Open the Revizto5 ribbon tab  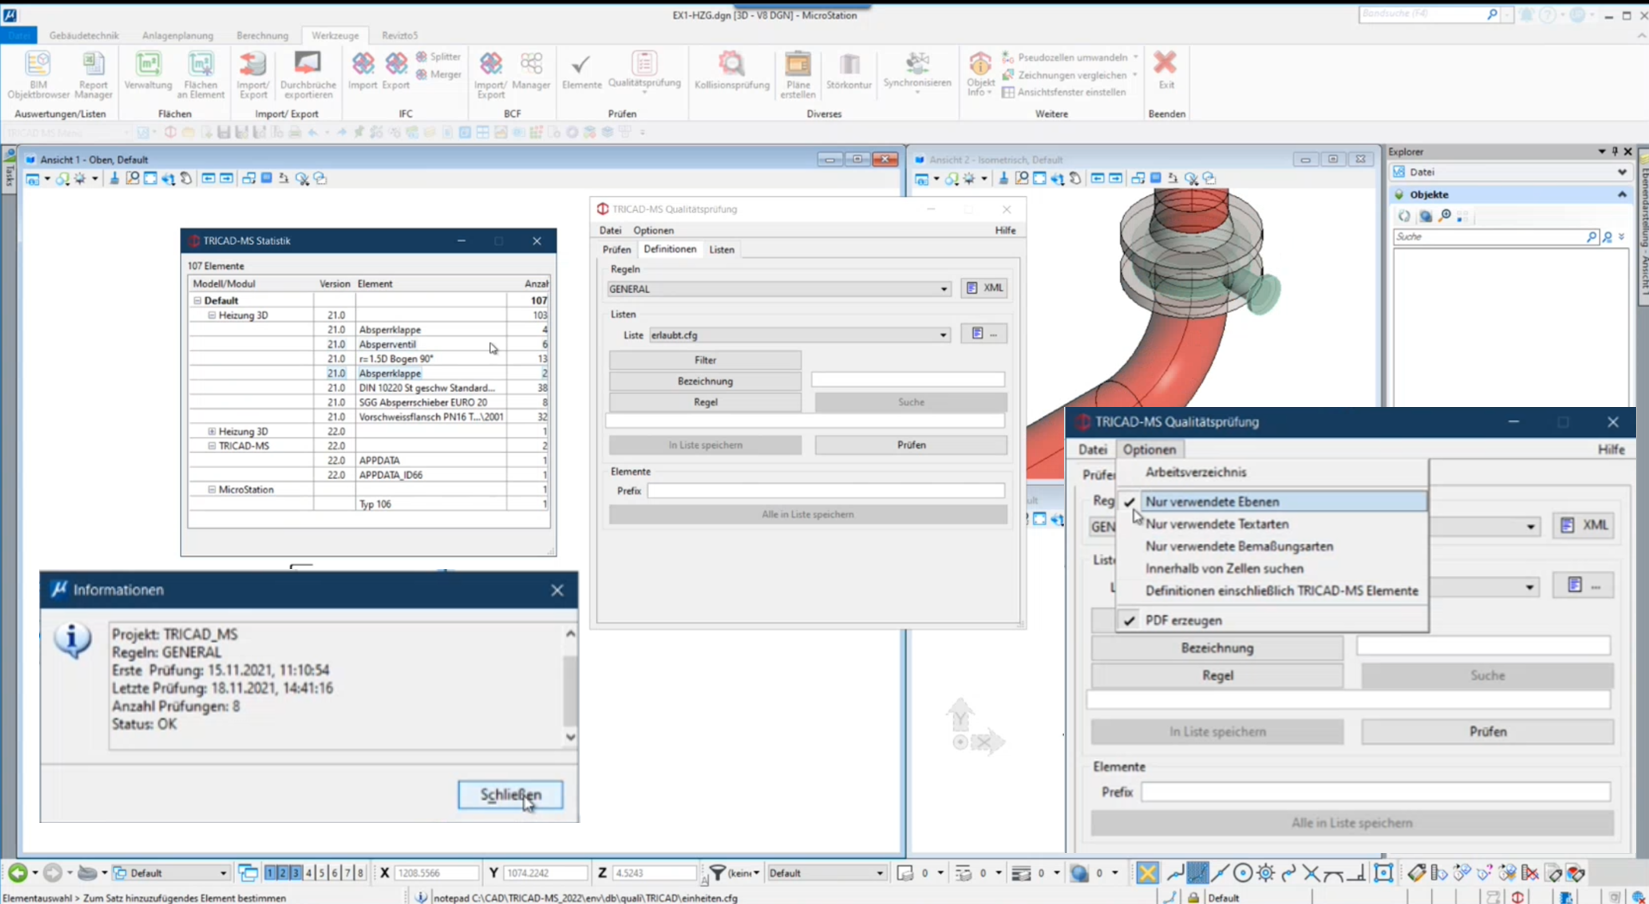coord(400,35)
